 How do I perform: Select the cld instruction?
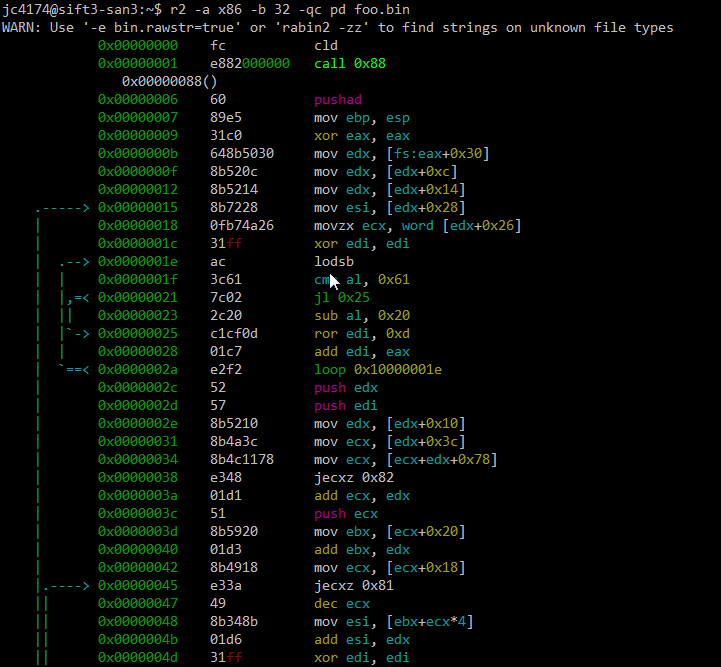click(x=326, y=45)
